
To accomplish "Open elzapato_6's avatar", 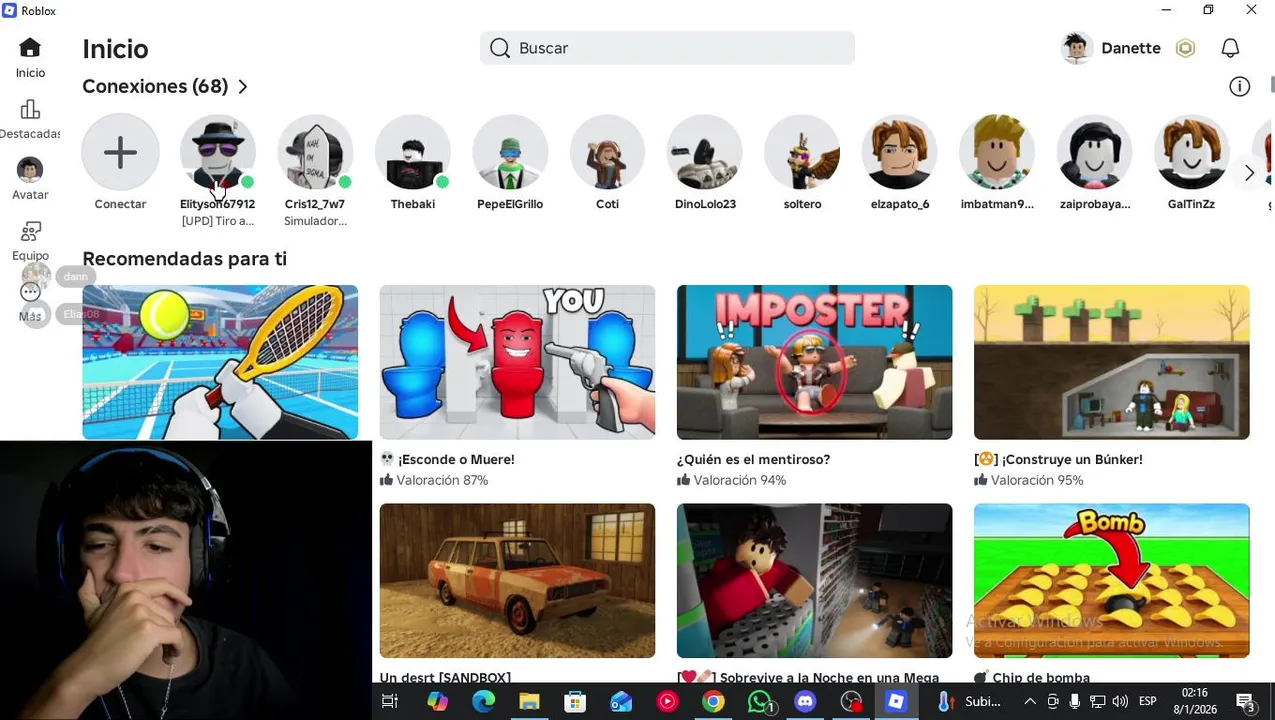I will 900,153.
